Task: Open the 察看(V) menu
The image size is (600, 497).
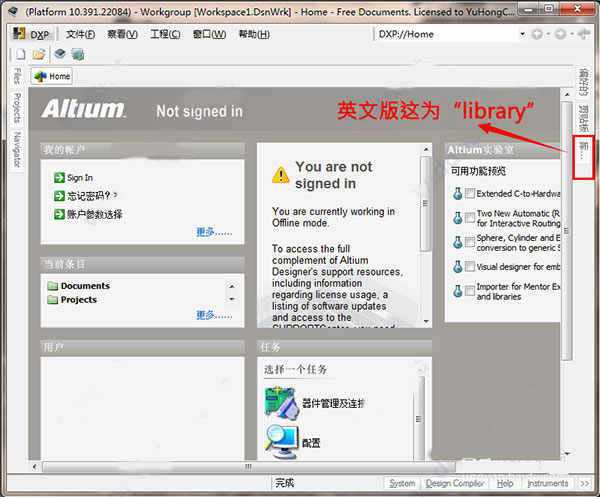Action: pos(122,34)
